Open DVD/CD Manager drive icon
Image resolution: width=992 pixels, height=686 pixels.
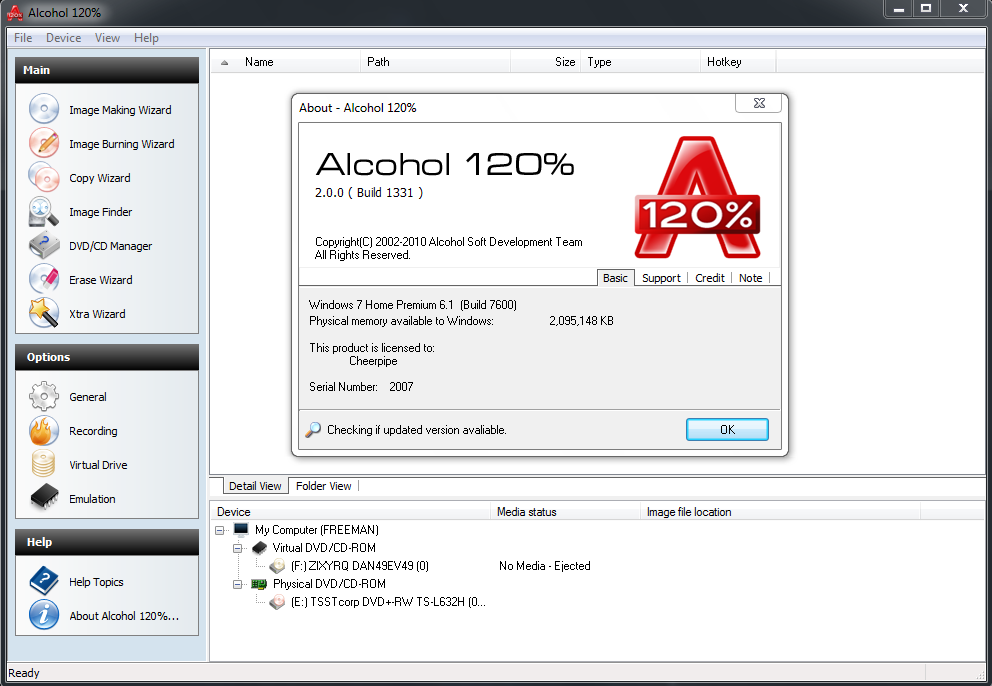click(x=44, y=246)
